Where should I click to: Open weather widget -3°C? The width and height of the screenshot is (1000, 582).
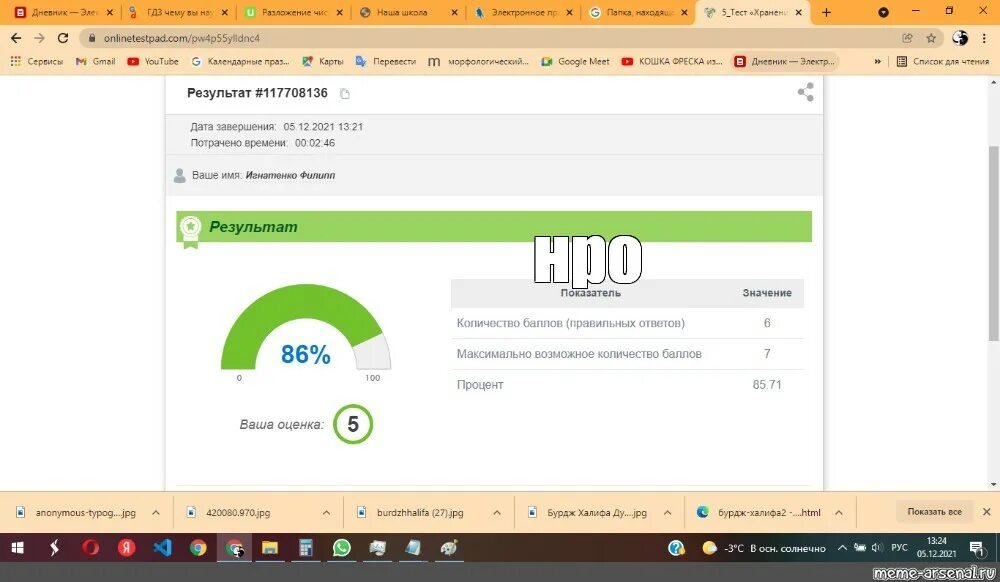point(764,548)
